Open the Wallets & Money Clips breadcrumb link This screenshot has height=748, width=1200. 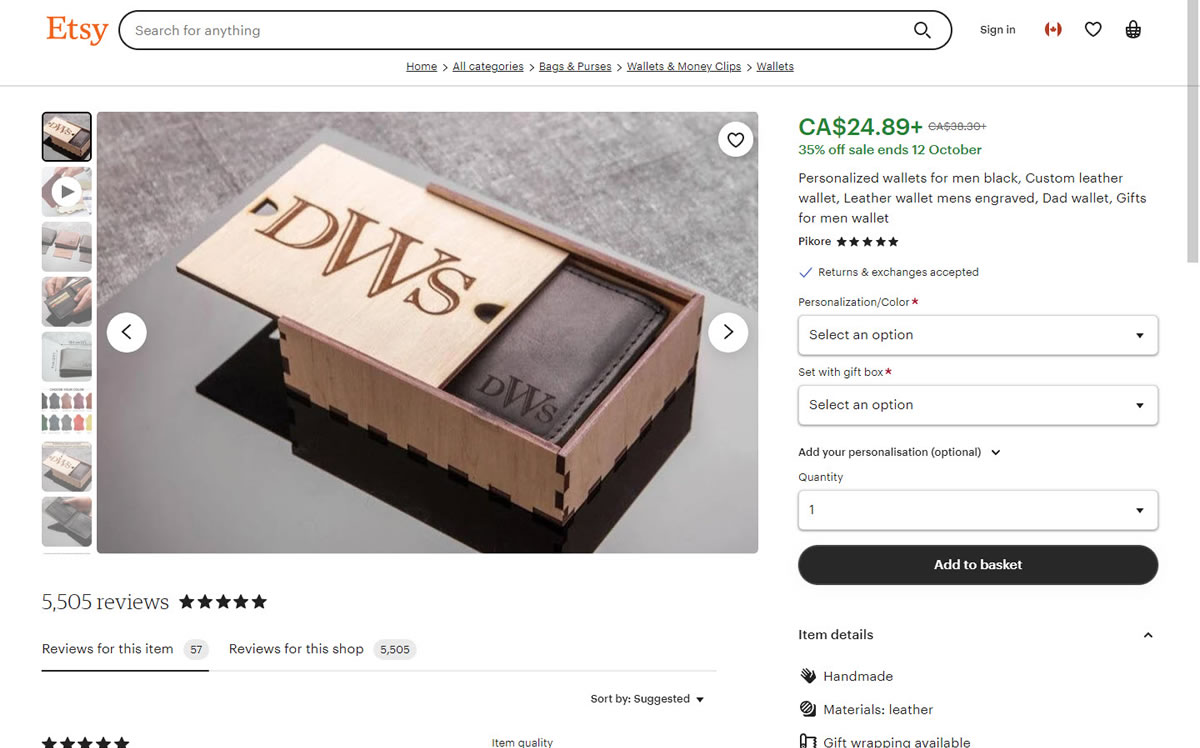click(x=684, y=67)
